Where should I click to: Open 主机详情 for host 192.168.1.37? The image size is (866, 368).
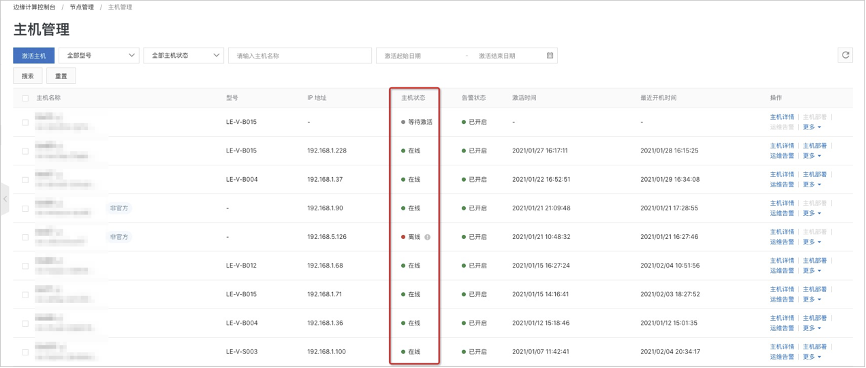[x=782, y=175]
